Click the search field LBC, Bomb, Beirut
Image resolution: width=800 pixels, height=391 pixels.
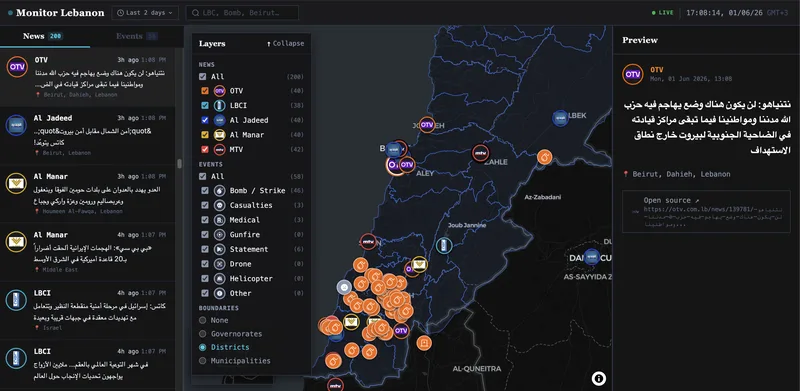pos(242,13)
